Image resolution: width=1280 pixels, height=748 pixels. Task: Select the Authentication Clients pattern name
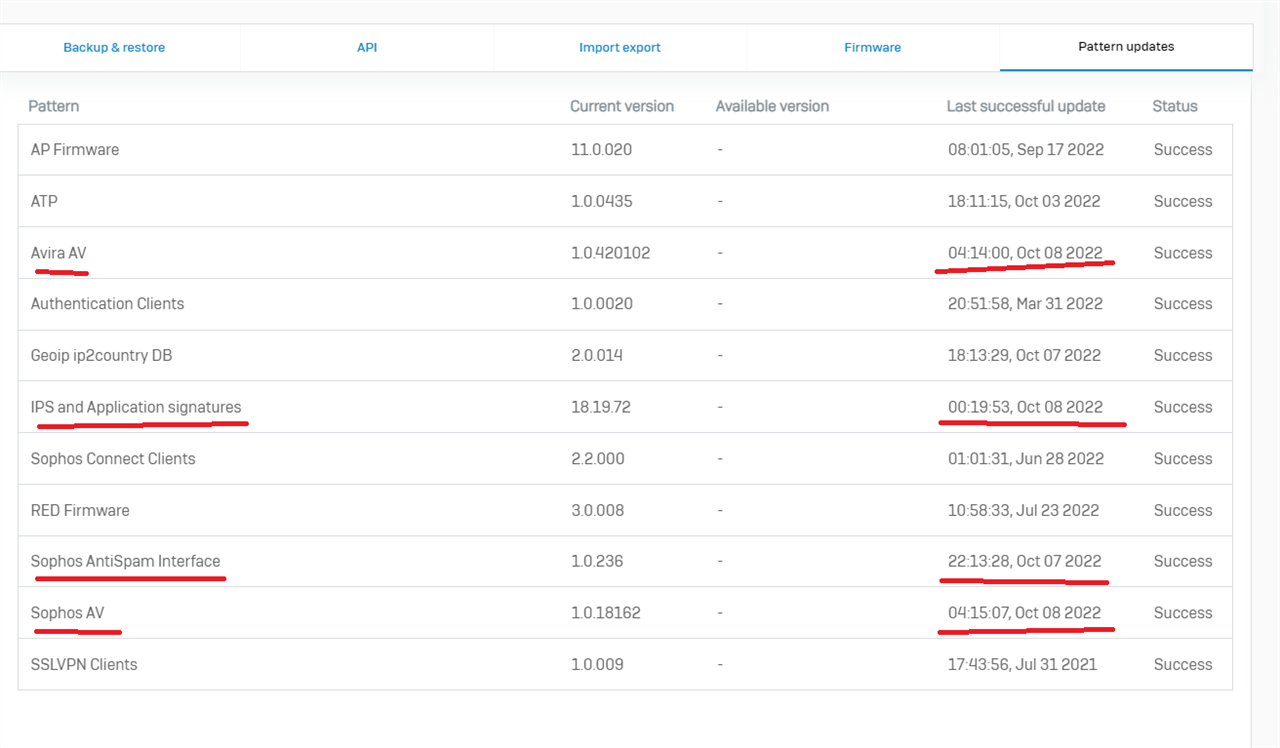pos(107,304)
